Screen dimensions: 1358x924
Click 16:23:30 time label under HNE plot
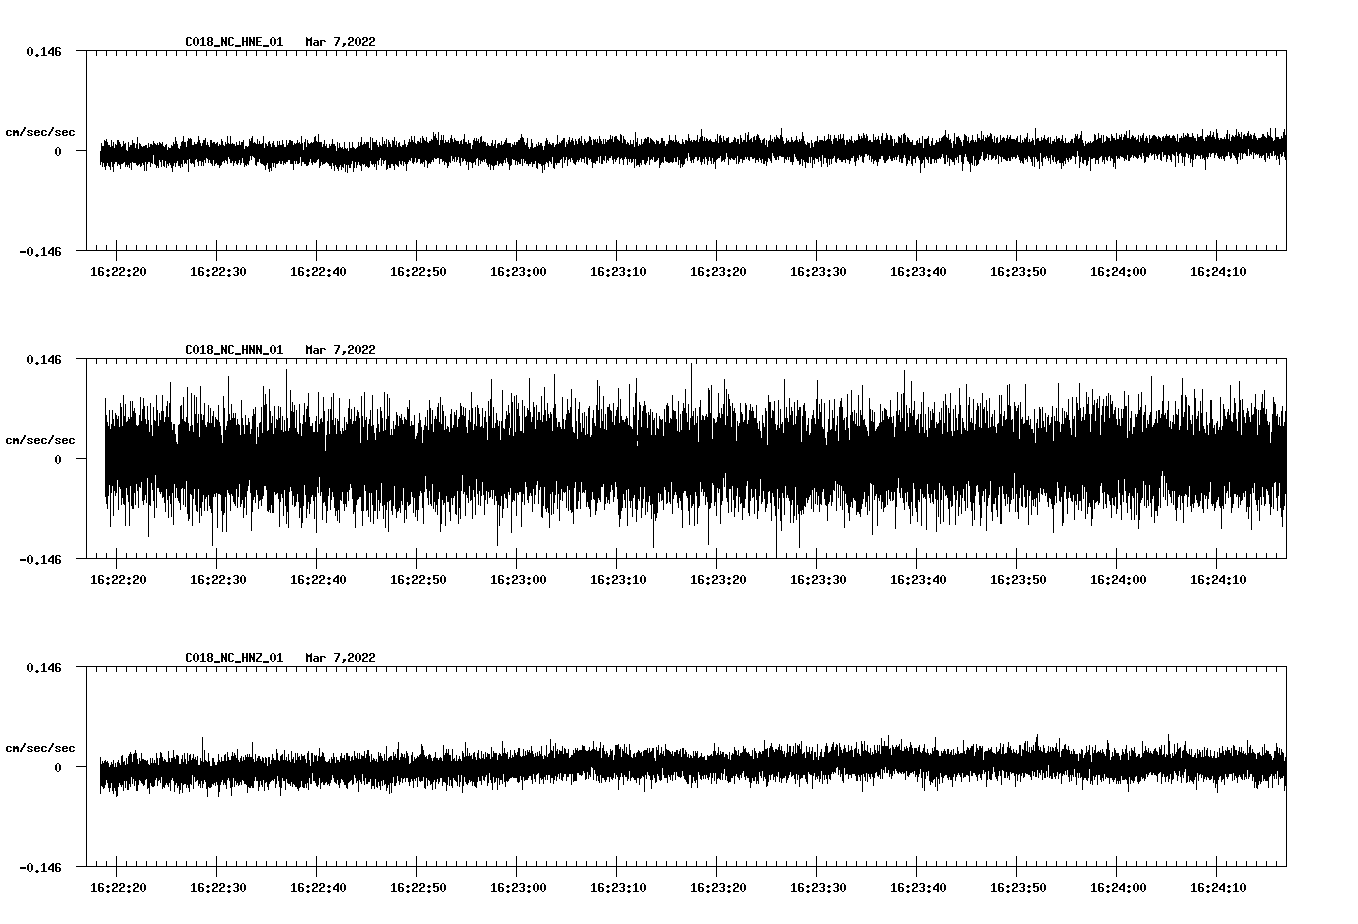tap(818, 271)
